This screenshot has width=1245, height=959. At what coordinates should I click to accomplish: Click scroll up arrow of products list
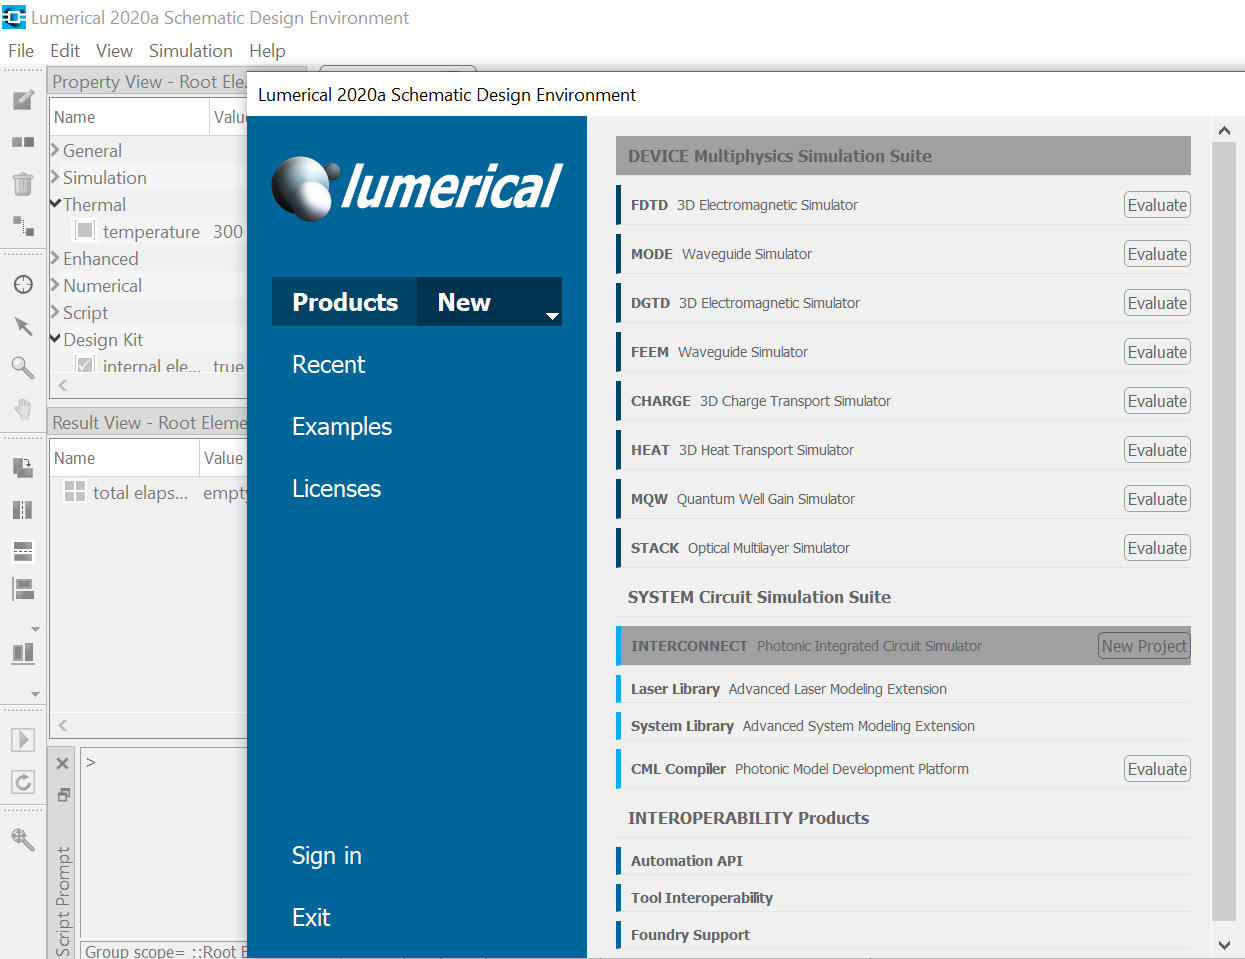pyautogui.click(x=1224, y=130)
